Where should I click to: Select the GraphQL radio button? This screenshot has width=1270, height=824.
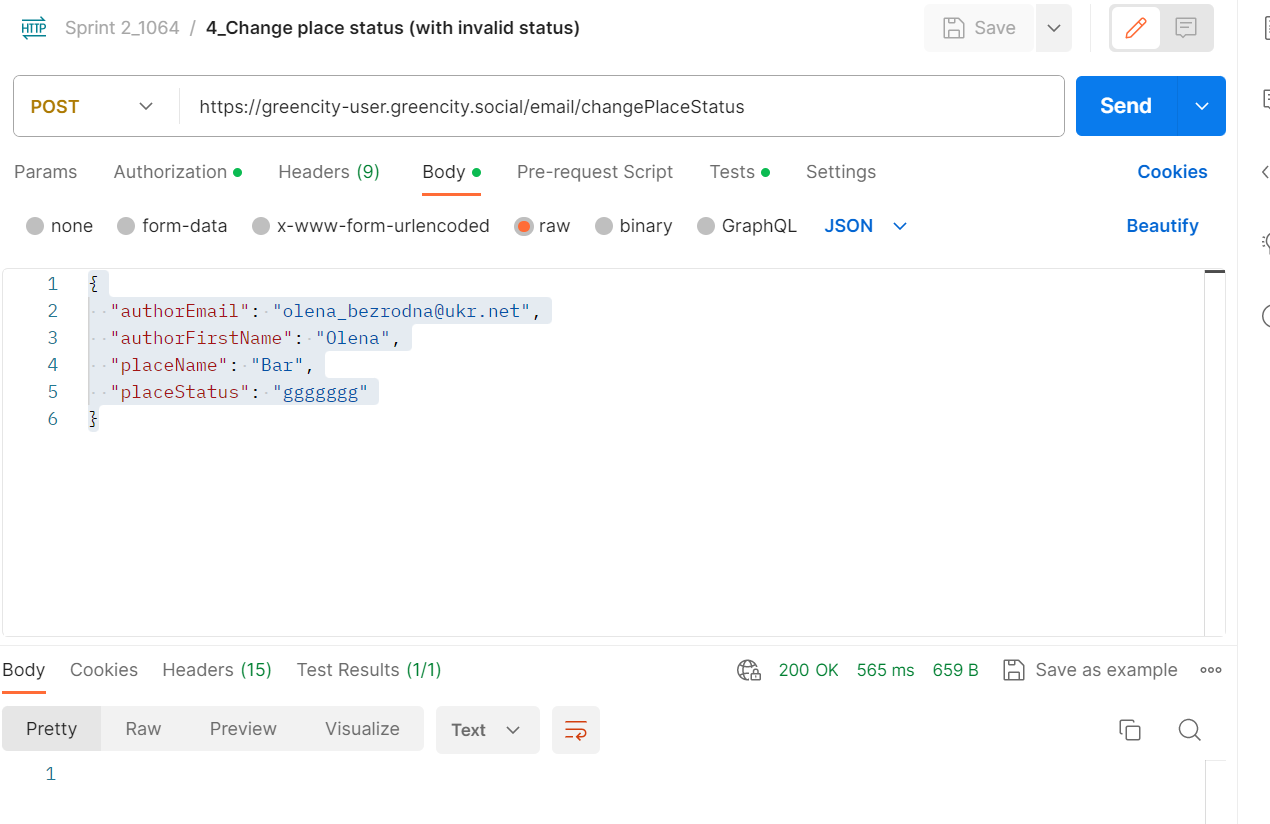[x=706, y=226]
